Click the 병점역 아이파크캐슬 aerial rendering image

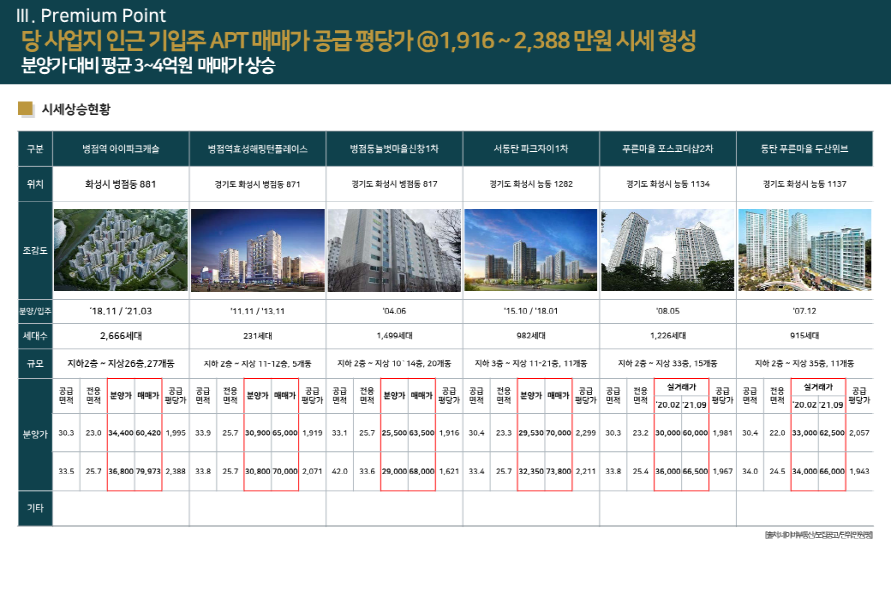click(x=120, y=249)
